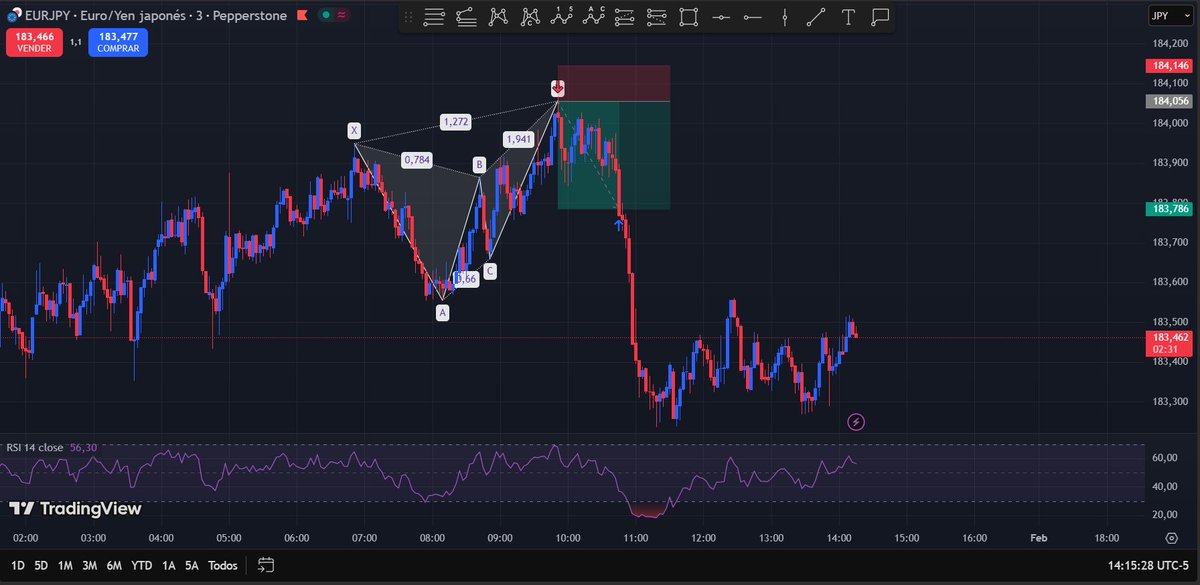Screen dimensions: 1200x585
Task: Choose the Callout annotation tool
Action: (880, 17)
